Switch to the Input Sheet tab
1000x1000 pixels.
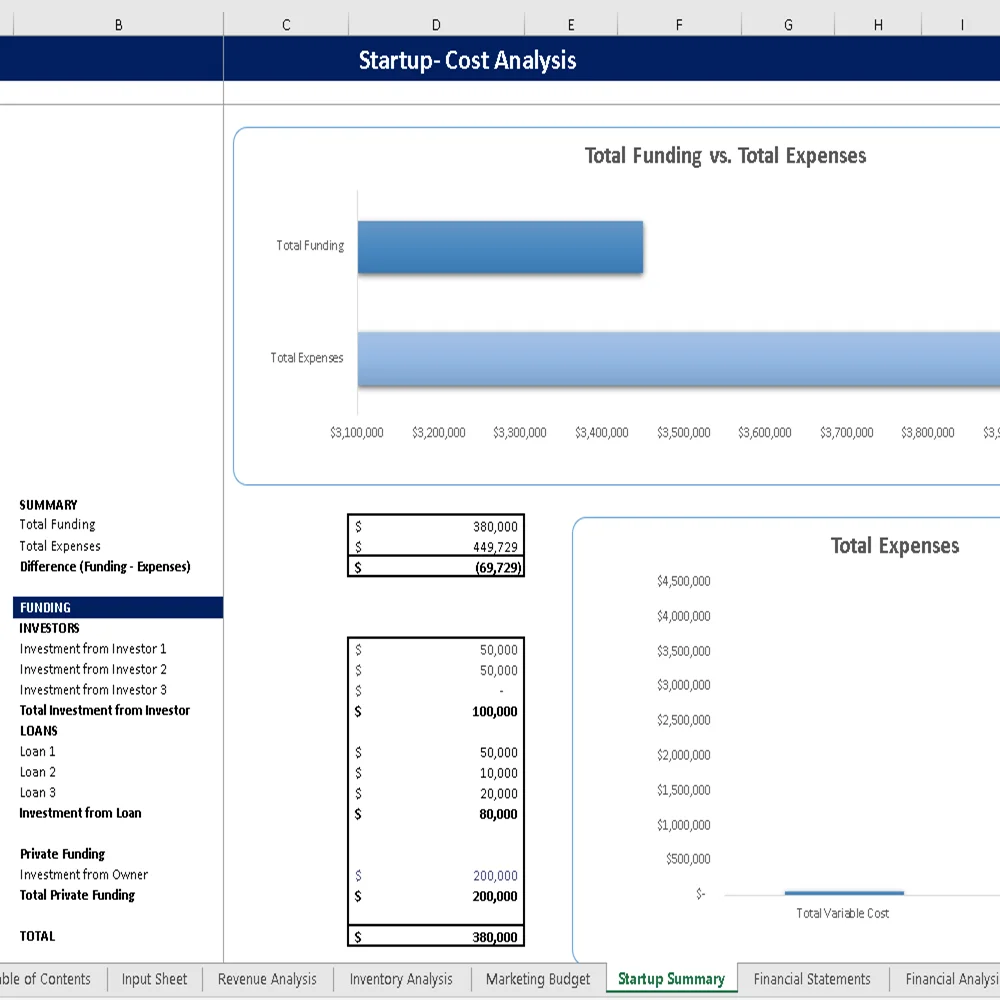coord(154,979)
